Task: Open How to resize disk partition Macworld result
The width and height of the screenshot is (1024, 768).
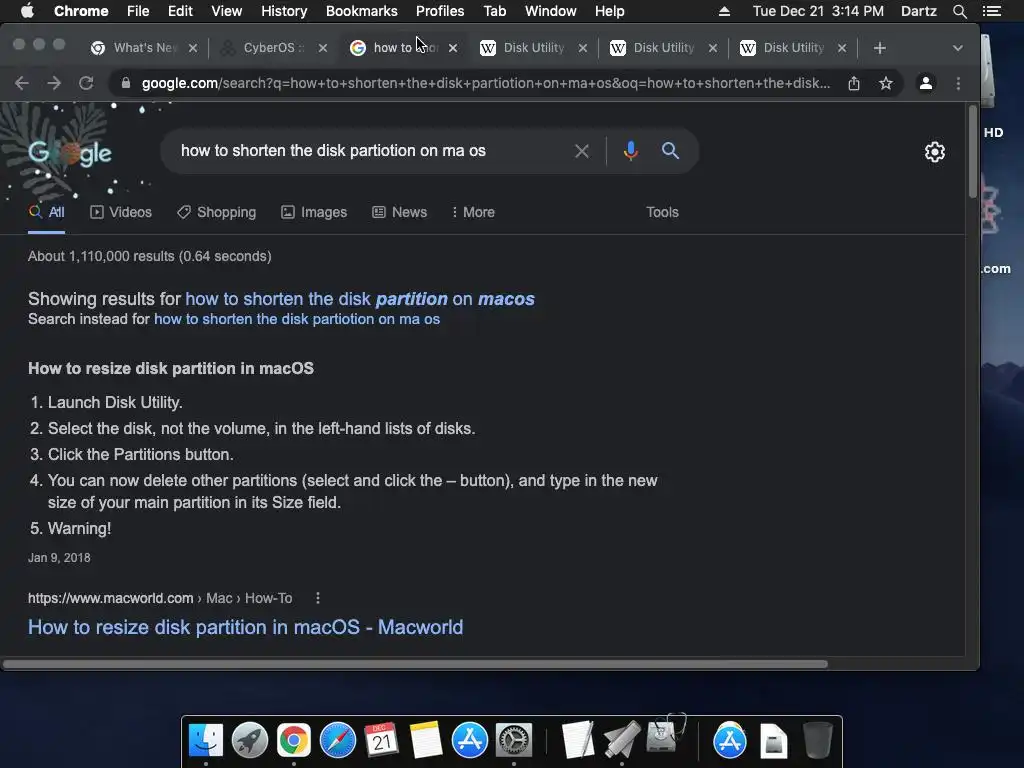Action: pyautogui.click(x=246, y=628)
